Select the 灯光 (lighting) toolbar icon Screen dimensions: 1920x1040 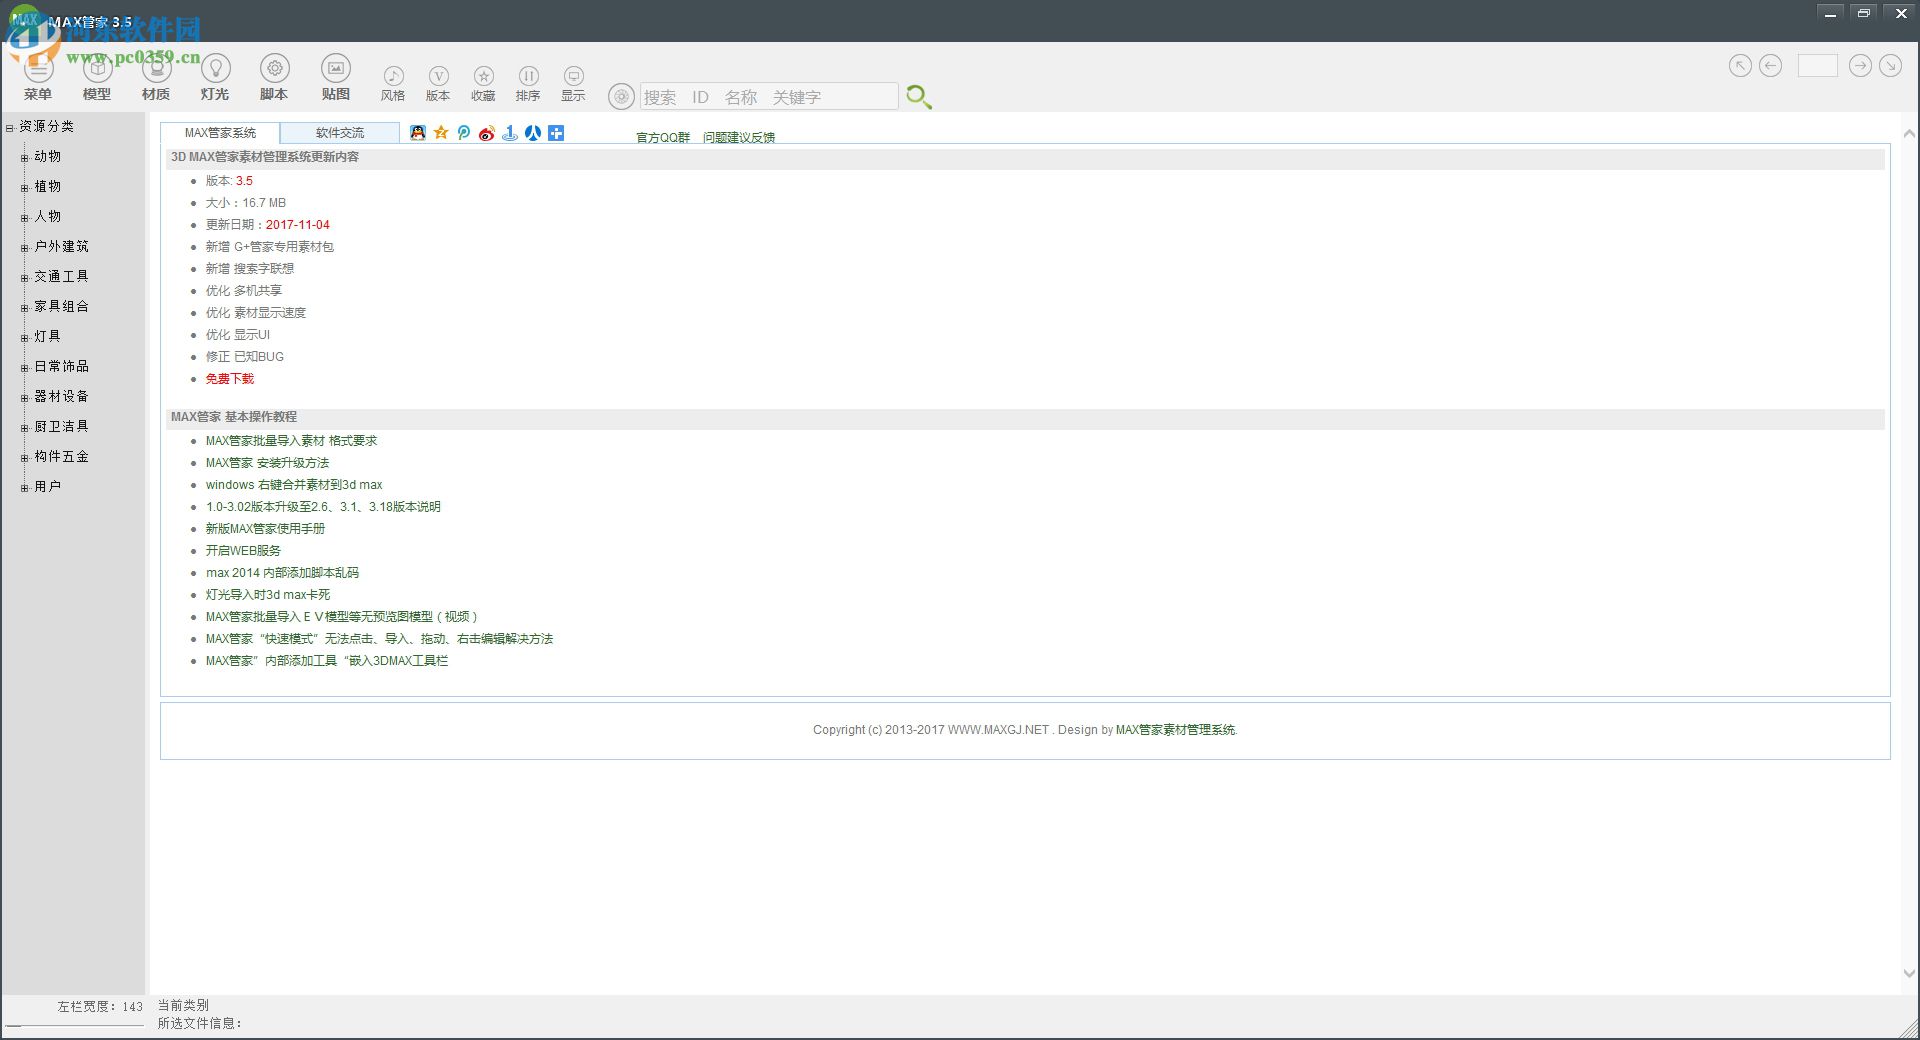215,68
